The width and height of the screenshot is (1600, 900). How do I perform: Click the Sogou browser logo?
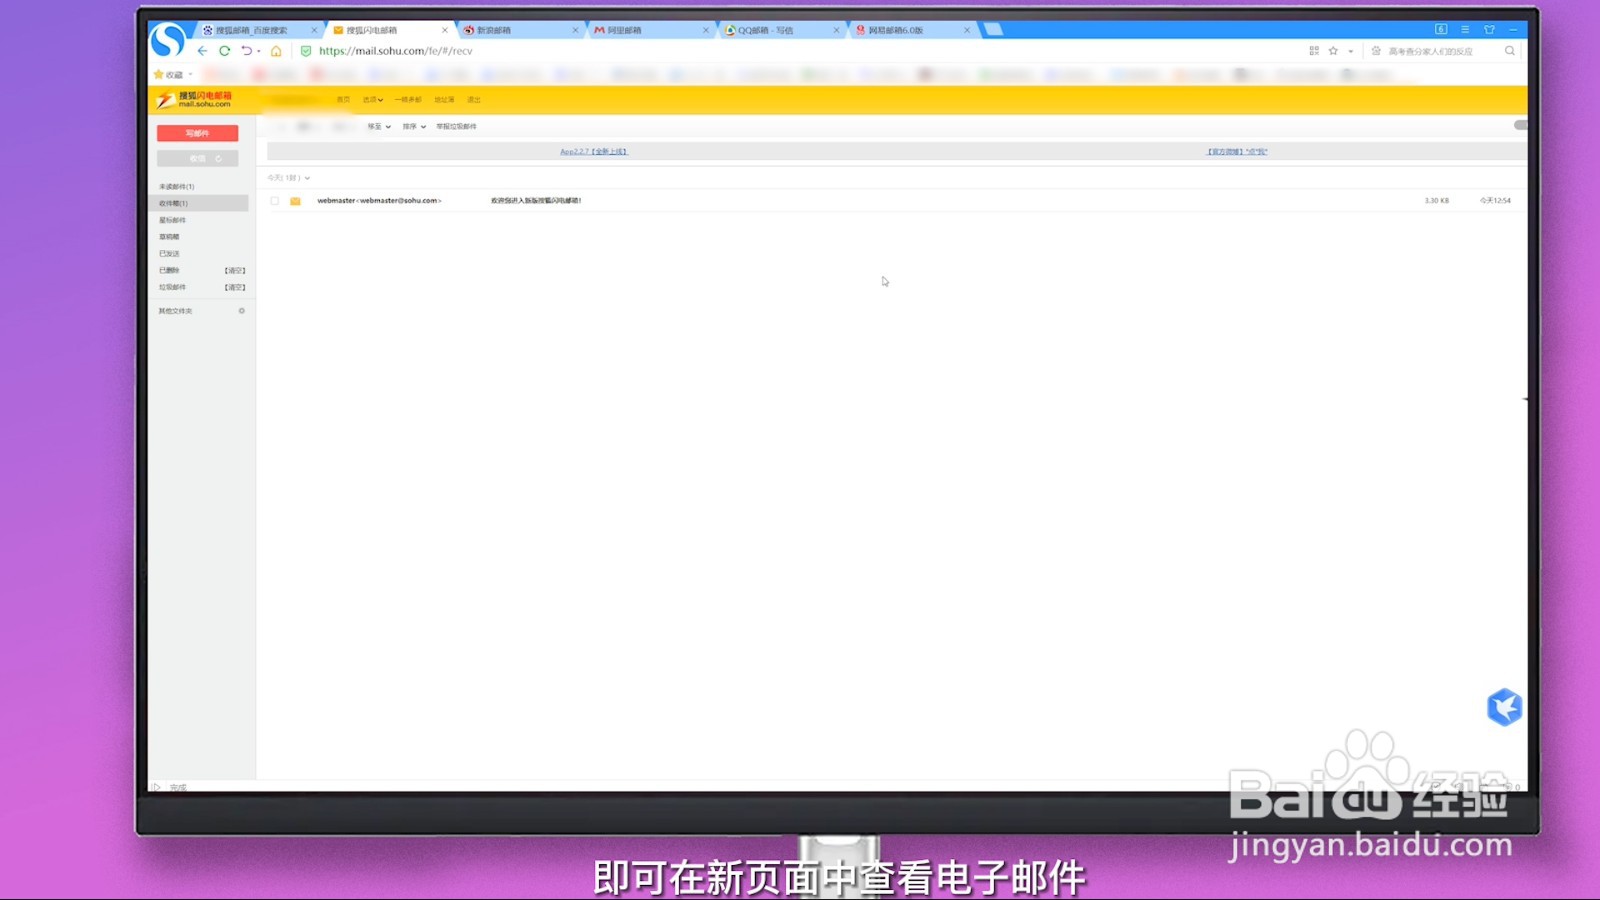pos(167,40)
